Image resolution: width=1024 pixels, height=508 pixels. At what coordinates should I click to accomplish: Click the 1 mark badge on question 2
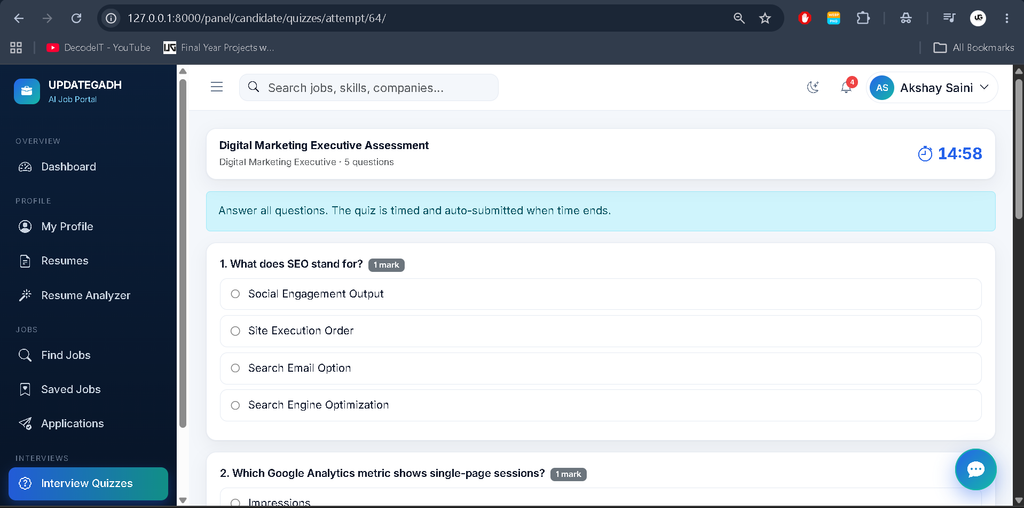568,474
